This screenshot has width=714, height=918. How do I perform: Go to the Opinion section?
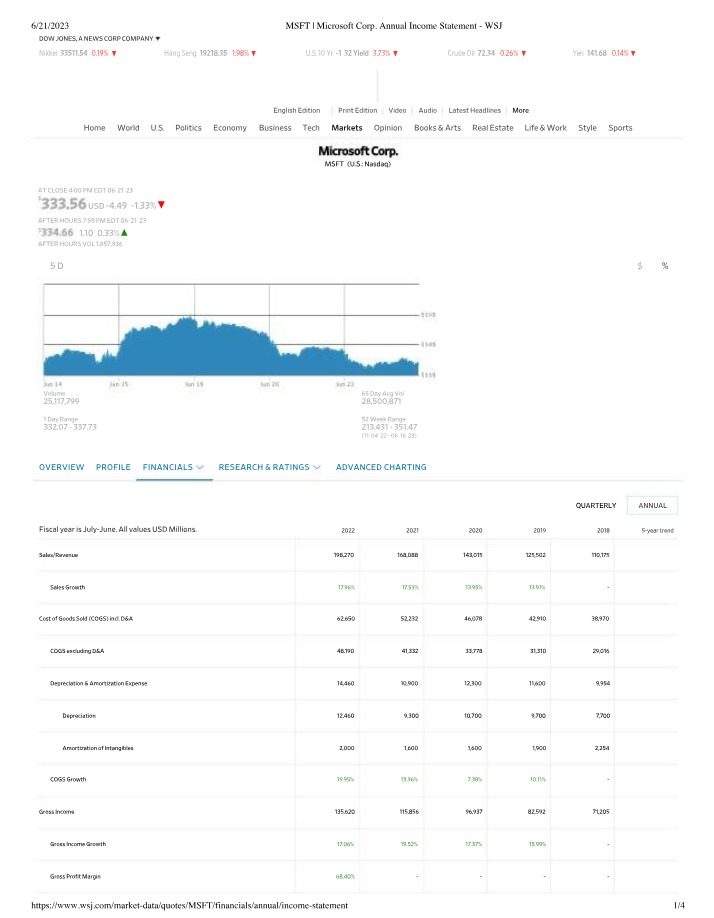(388, 128)
